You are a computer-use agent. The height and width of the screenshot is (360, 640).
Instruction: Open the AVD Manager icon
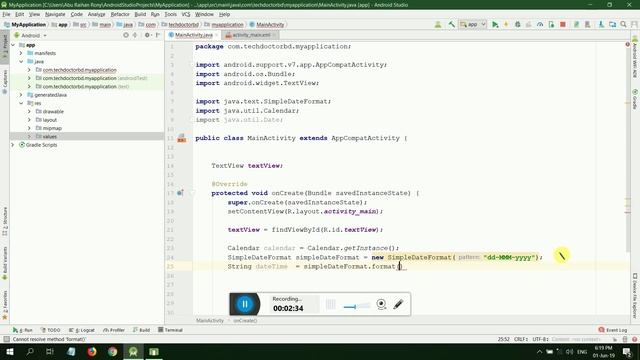tap(588, 24)
